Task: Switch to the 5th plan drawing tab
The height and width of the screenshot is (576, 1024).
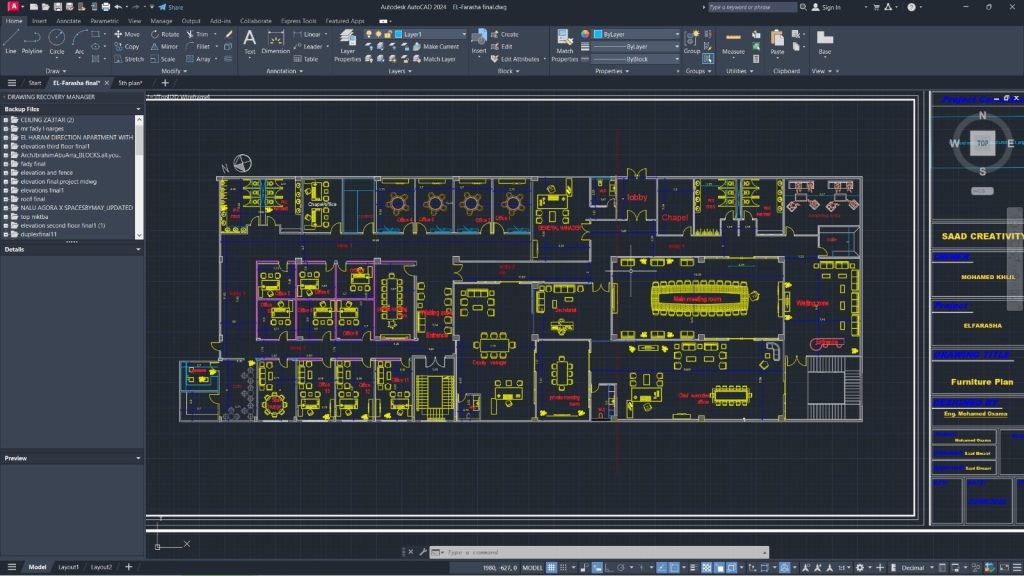Action: click(130, 83)
